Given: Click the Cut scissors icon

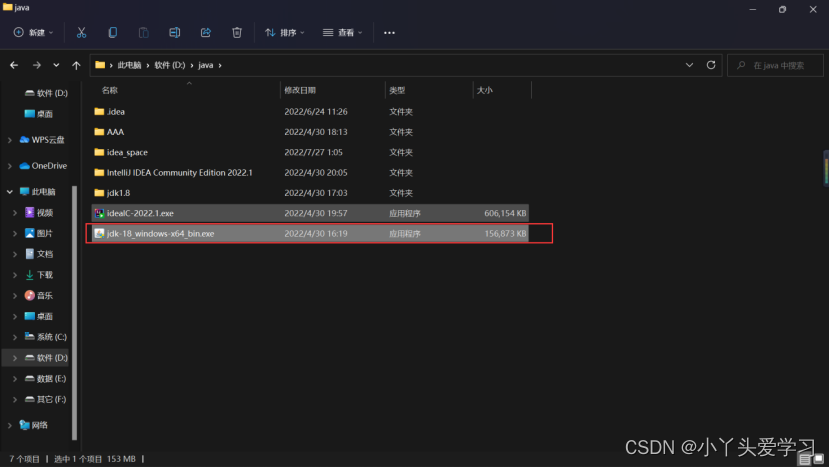Looking at the screenshot, I should tap(81, 33).
